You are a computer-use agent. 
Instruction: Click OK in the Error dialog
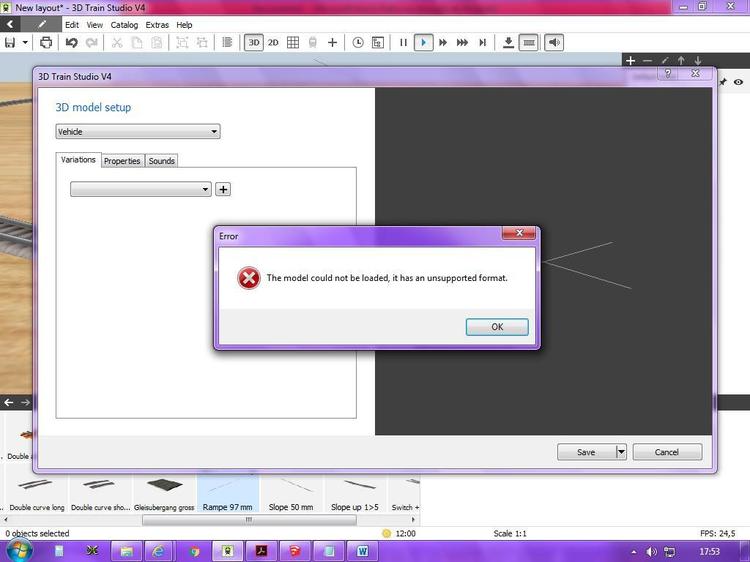[497, 327]
